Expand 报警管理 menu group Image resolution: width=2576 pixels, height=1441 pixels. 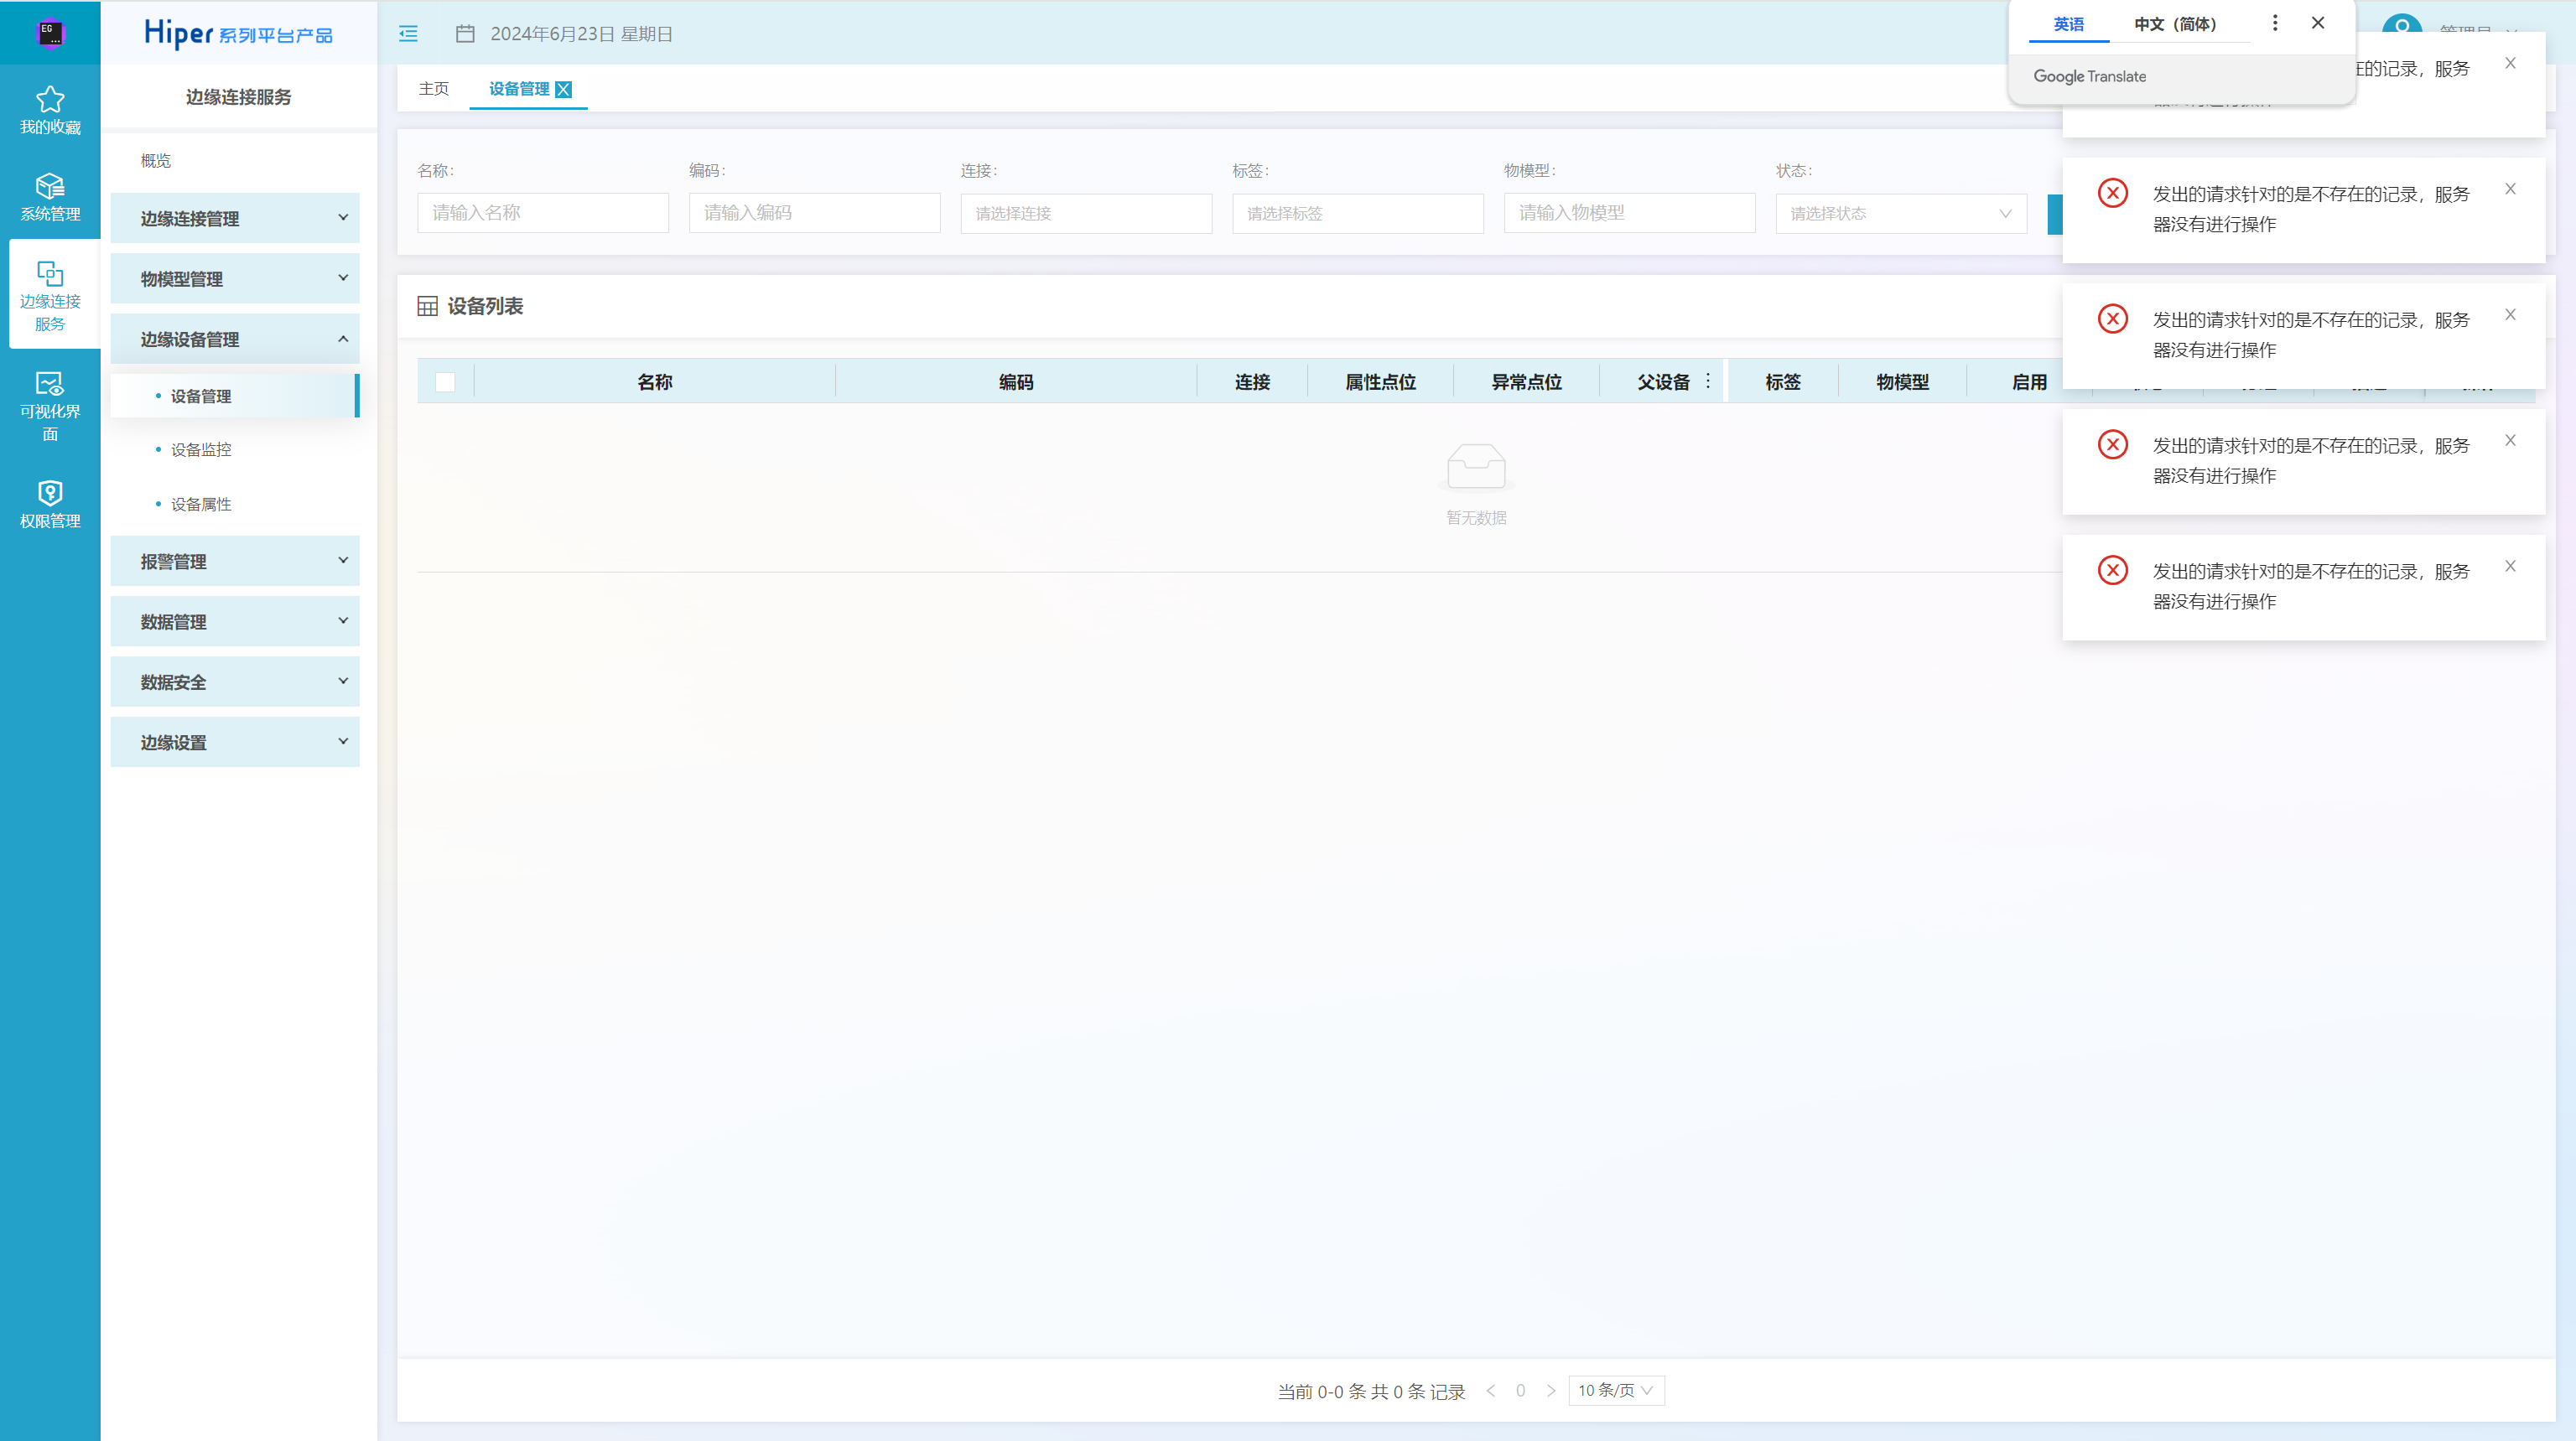[235, 561]
